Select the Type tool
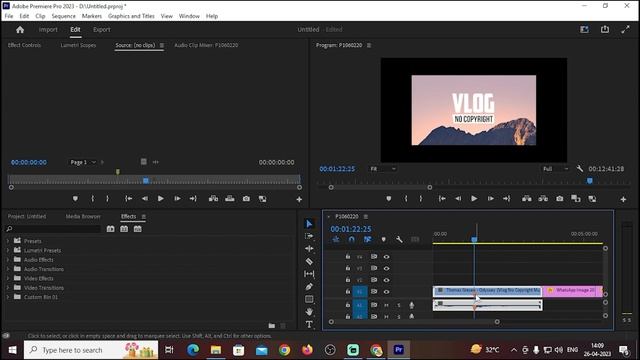The image size is (640, 360). point(309,324)
